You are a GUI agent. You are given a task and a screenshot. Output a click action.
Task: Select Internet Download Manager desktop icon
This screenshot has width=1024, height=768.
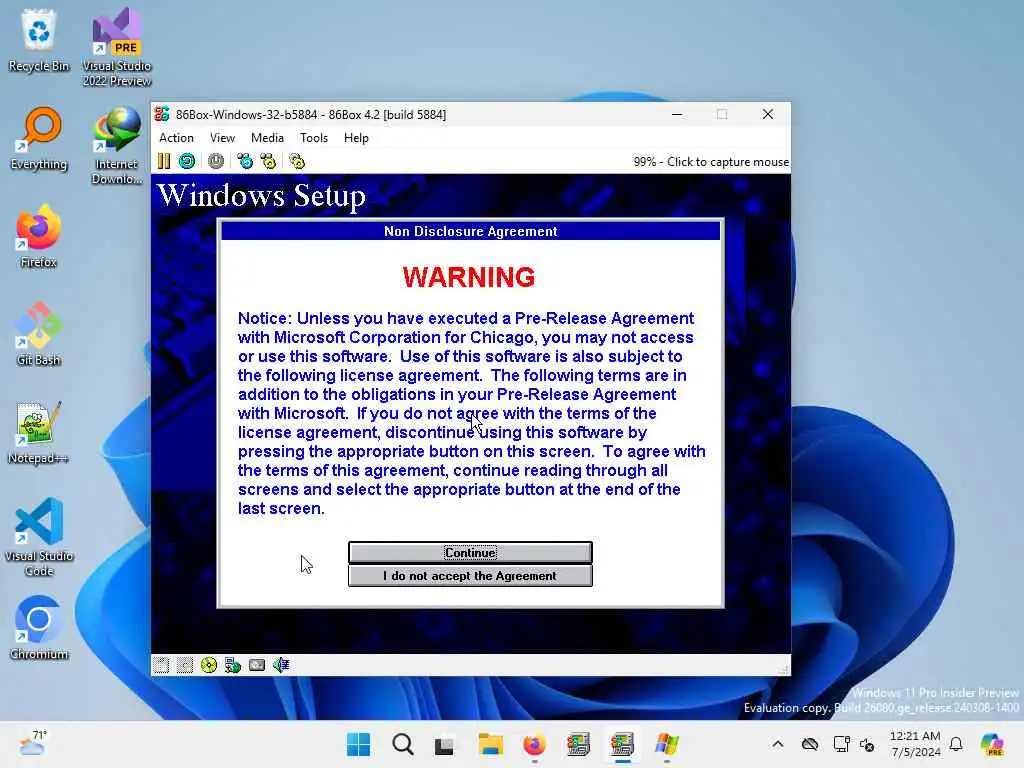(117, 146)
